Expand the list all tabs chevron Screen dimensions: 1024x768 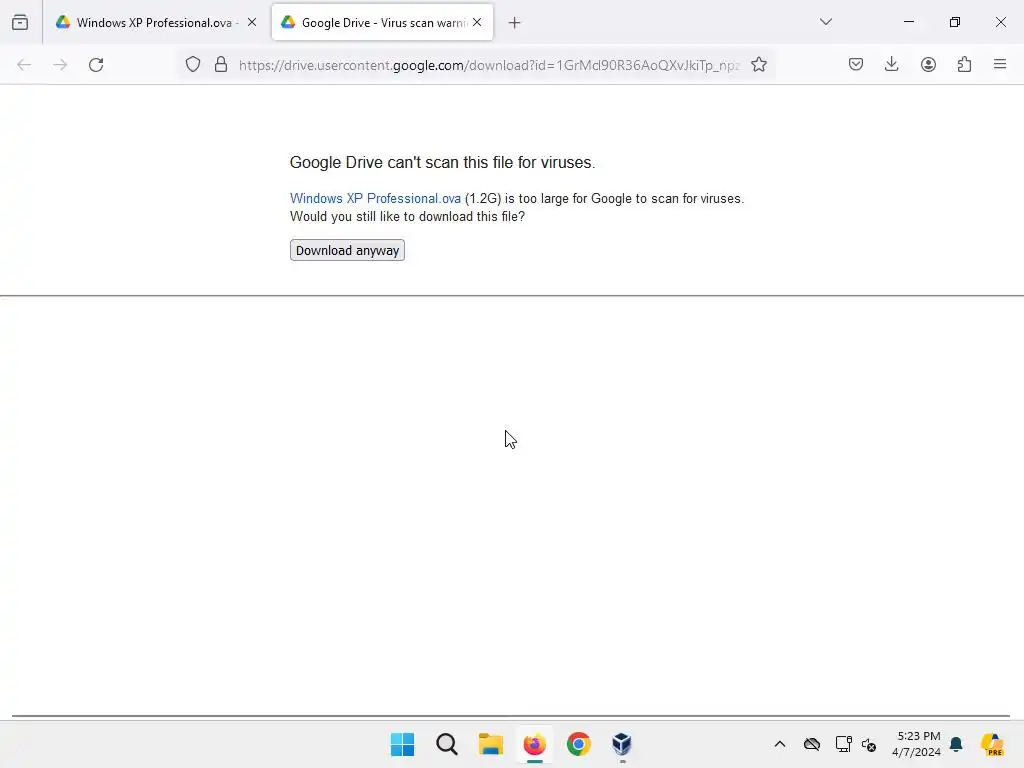pos(826,22)
